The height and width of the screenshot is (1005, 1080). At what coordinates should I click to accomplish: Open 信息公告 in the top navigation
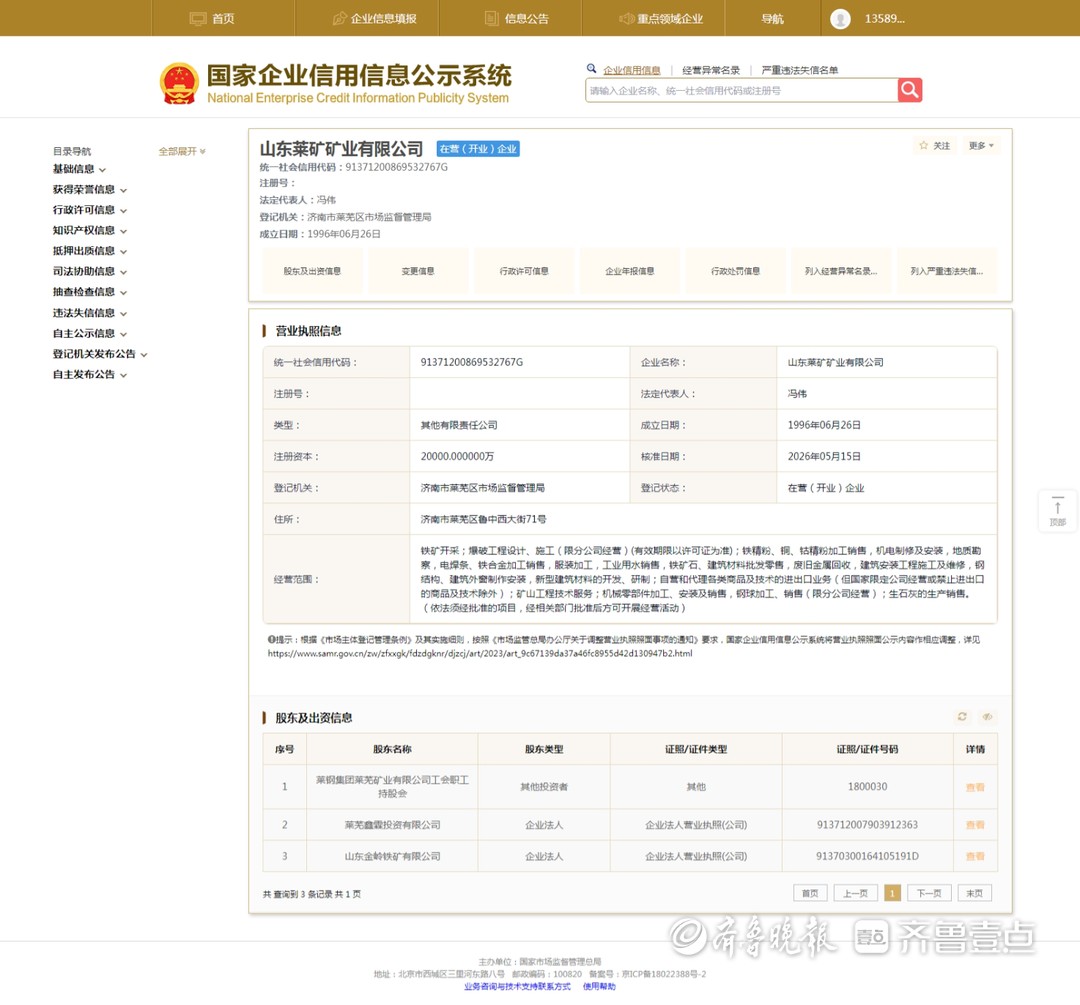(x=517, y=19)
